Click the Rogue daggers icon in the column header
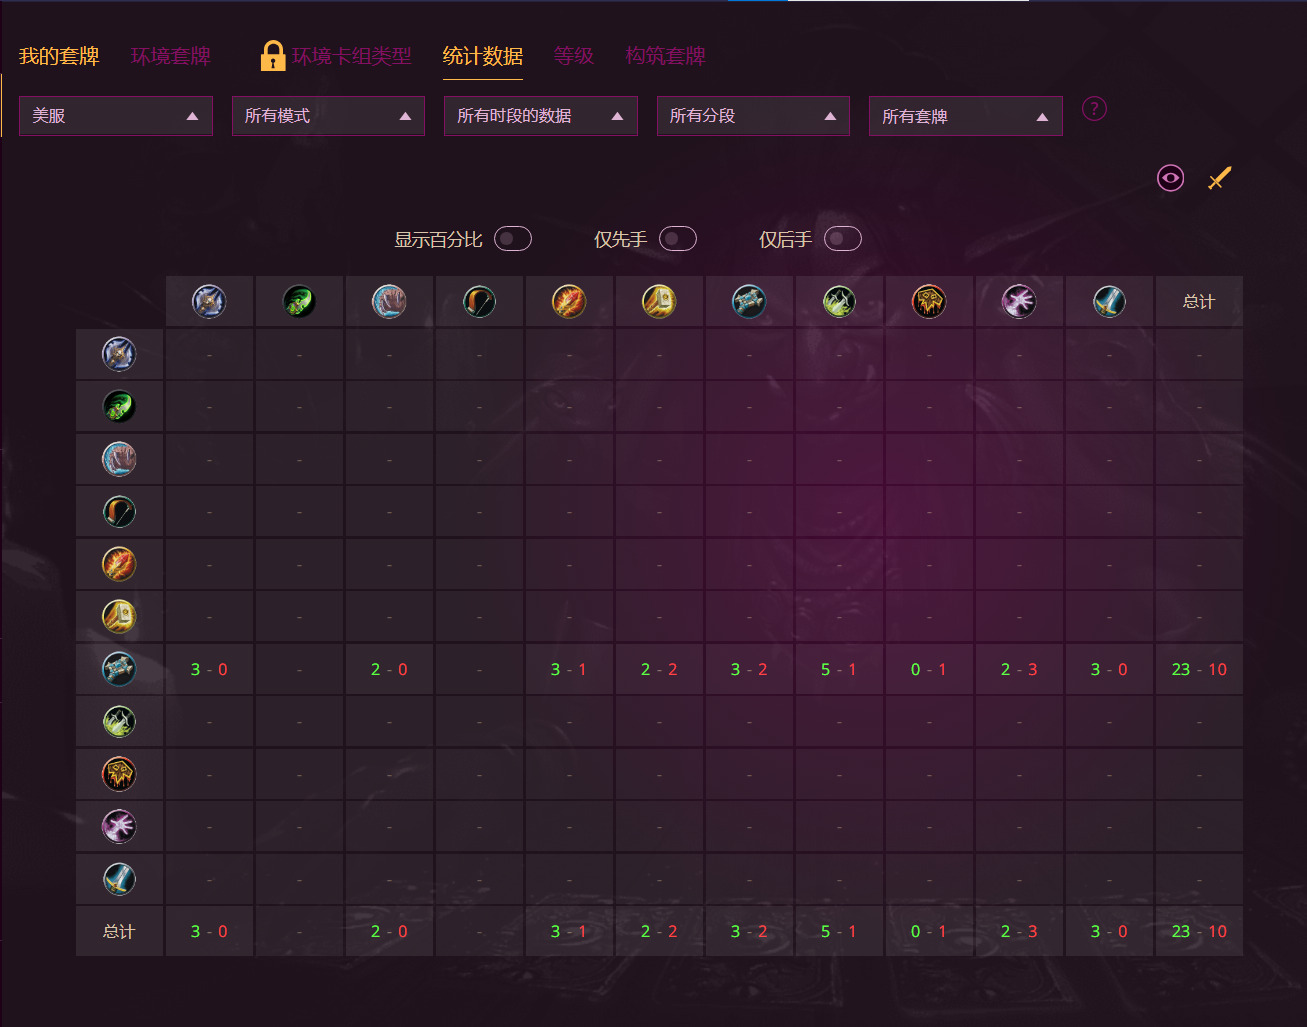 pyautogui.click(x=839, y=301)
